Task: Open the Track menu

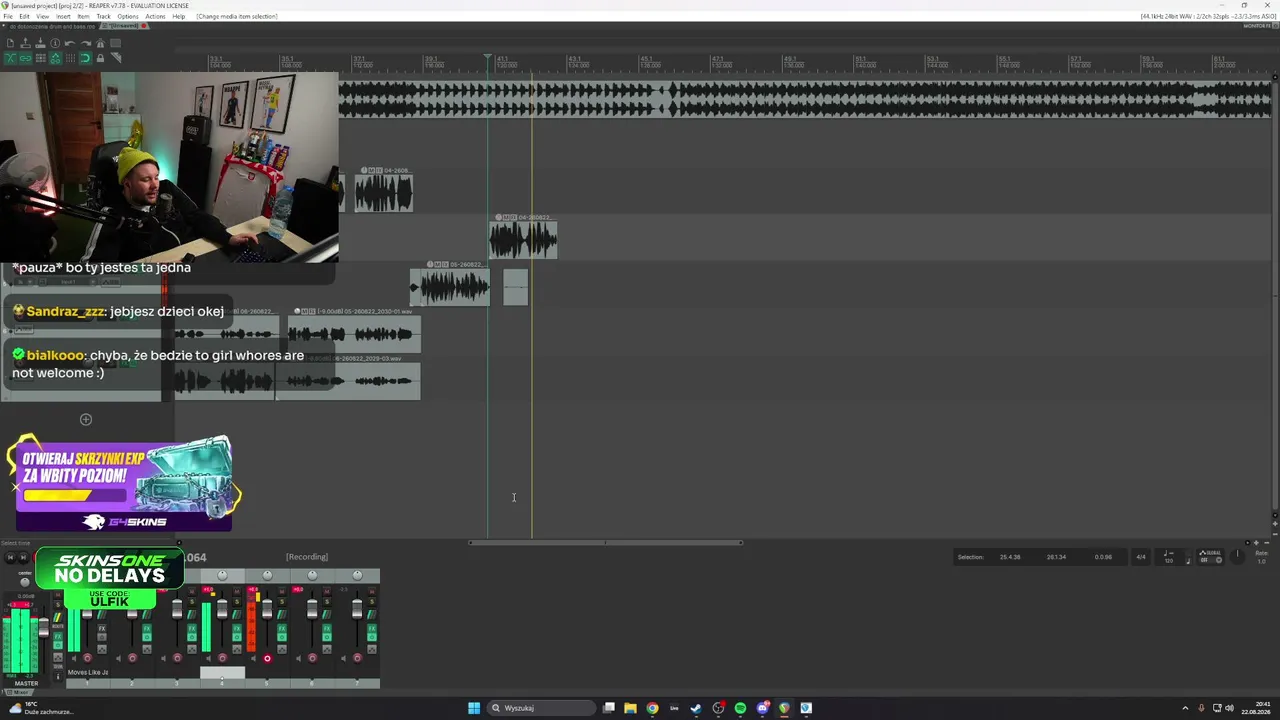Action: point(103,17)
